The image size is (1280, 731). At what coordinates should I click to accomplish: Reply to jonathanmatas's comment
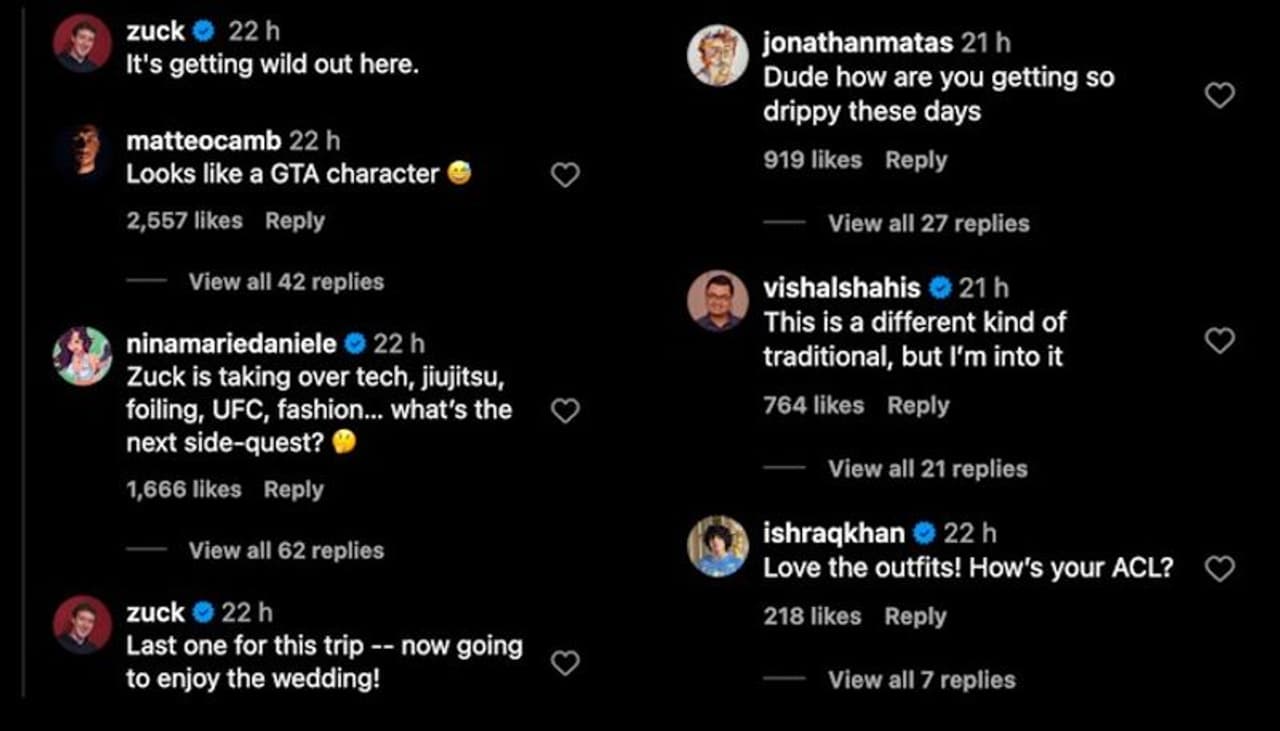click(915, 160)
